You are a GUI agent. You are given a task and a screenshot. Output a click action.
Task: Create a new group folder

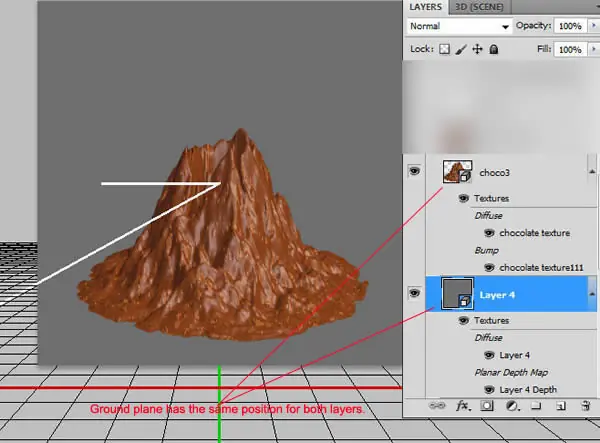pyautogui.click(x=536, y=406)
